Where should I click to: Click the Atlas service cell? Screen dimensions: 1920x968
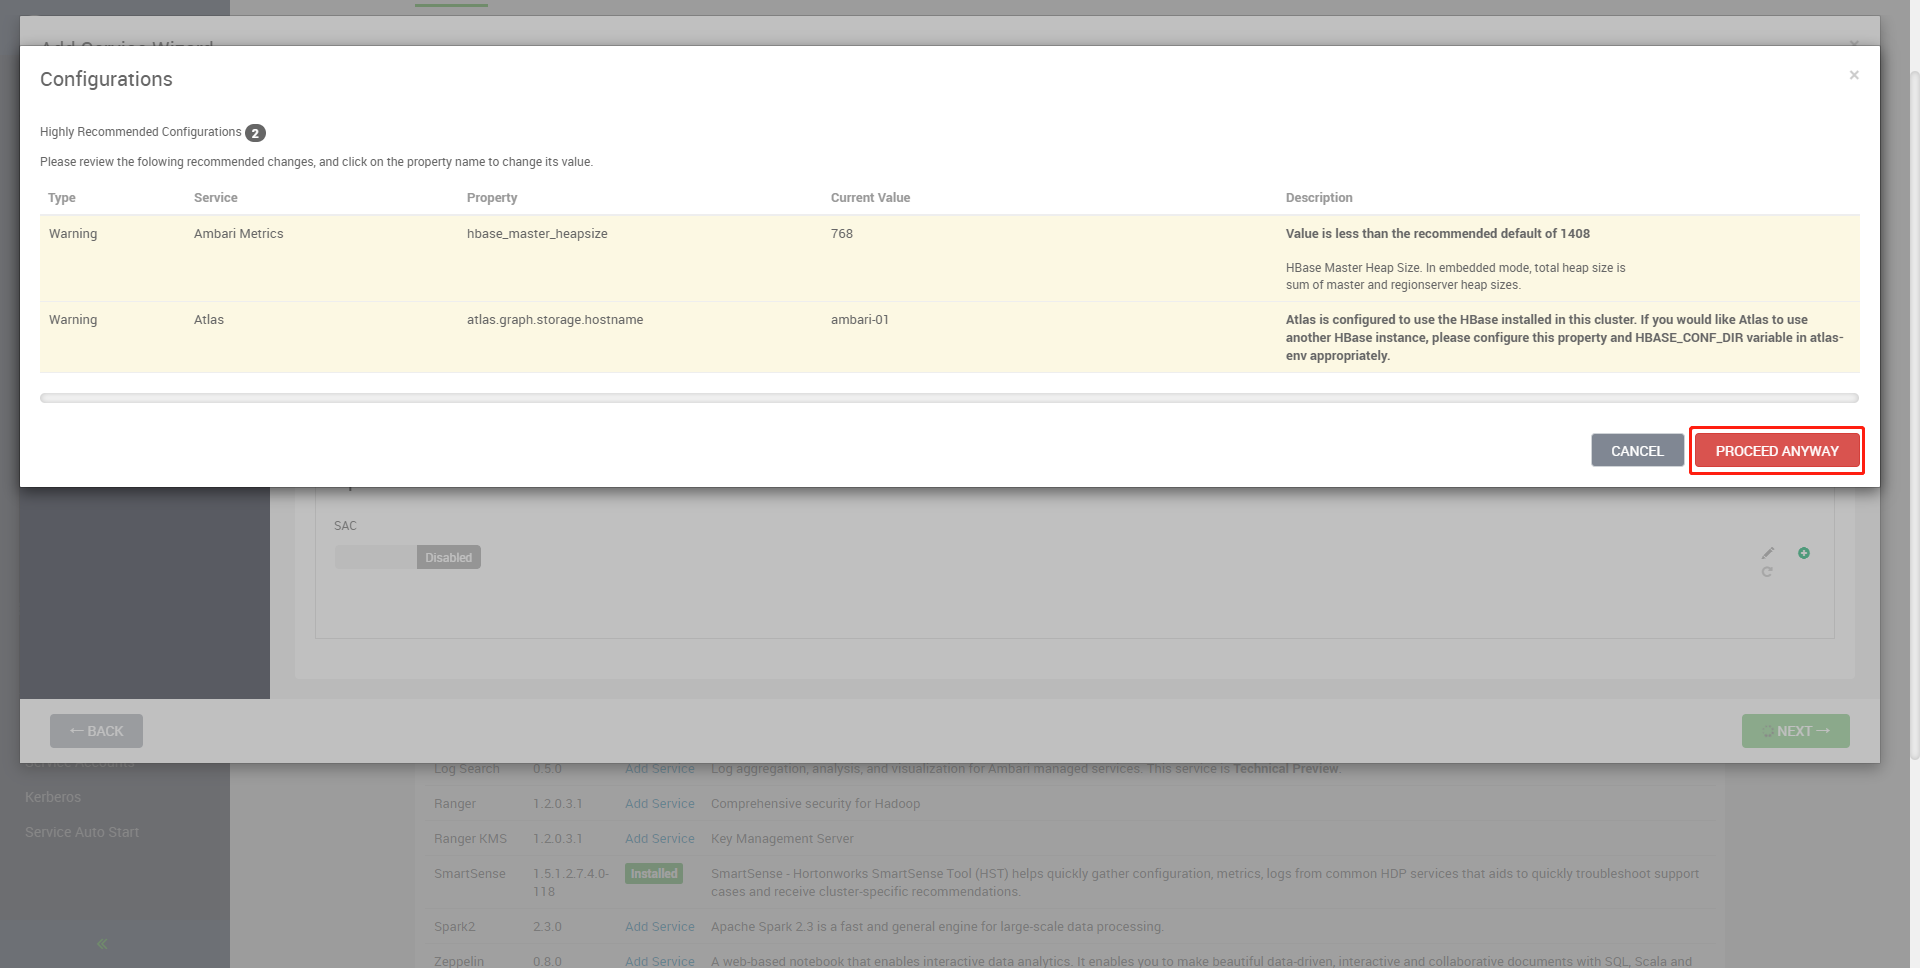[x=209, y=320]
